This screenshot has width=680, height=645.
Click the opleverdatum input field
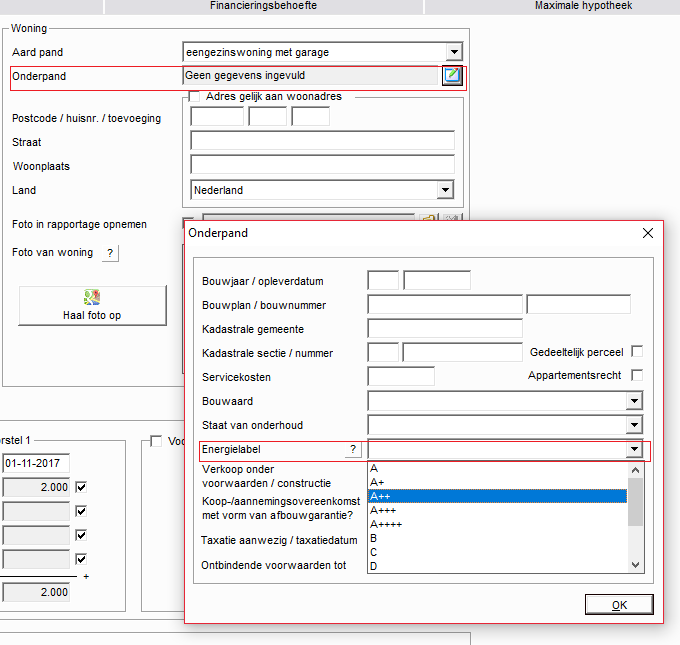tap(437, 280)
